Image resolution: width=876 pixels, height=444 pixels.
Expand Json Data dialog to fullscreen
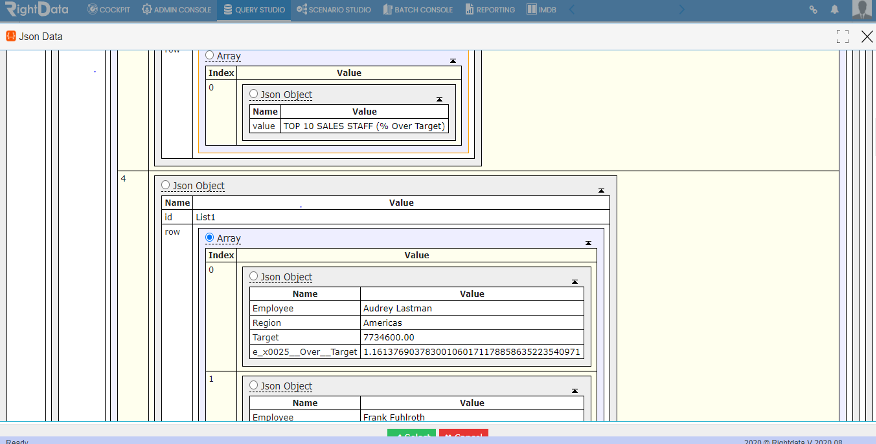click(x=843, y=36)
